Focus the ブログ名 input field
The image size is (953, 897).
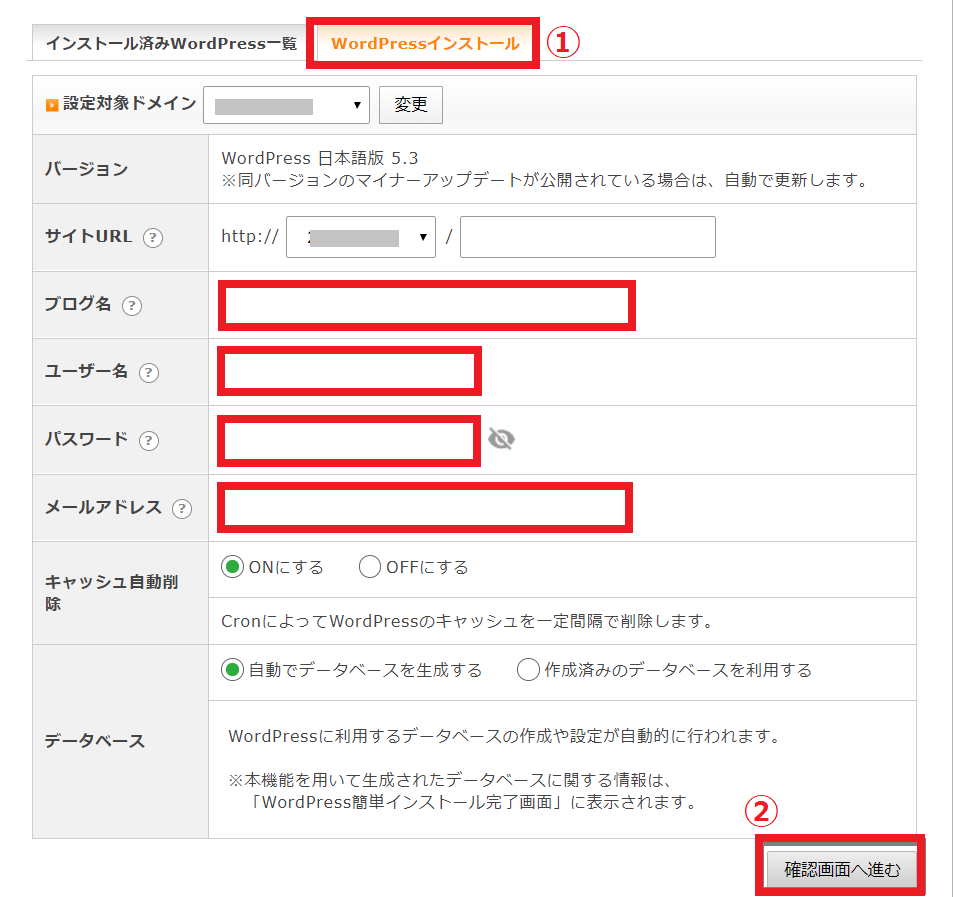click(427, 305)
